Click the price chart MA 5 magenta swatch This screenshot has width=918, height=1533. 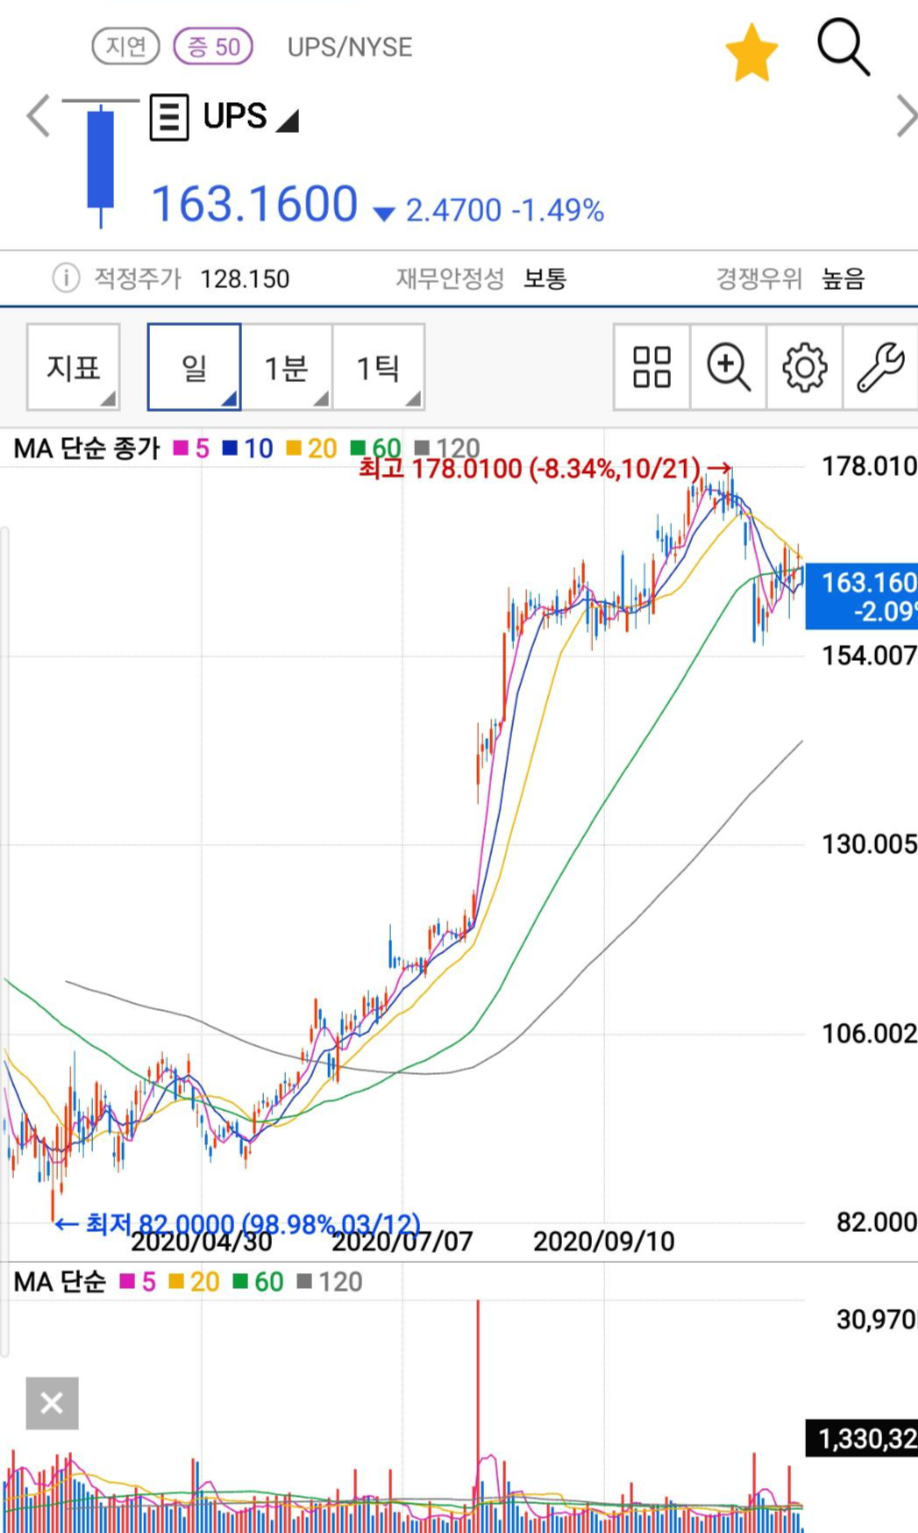tap(182, 448)
